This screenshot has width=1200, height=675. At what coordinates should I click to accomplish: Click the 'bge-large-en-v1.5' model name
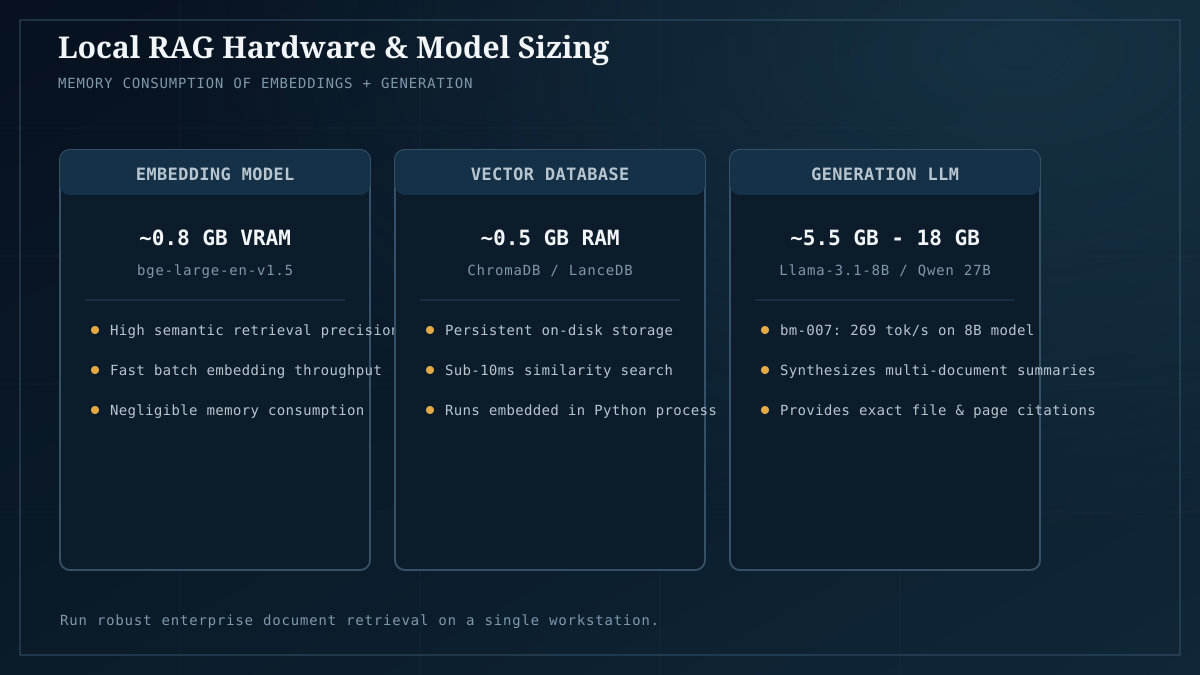click(x=215, y=270)
